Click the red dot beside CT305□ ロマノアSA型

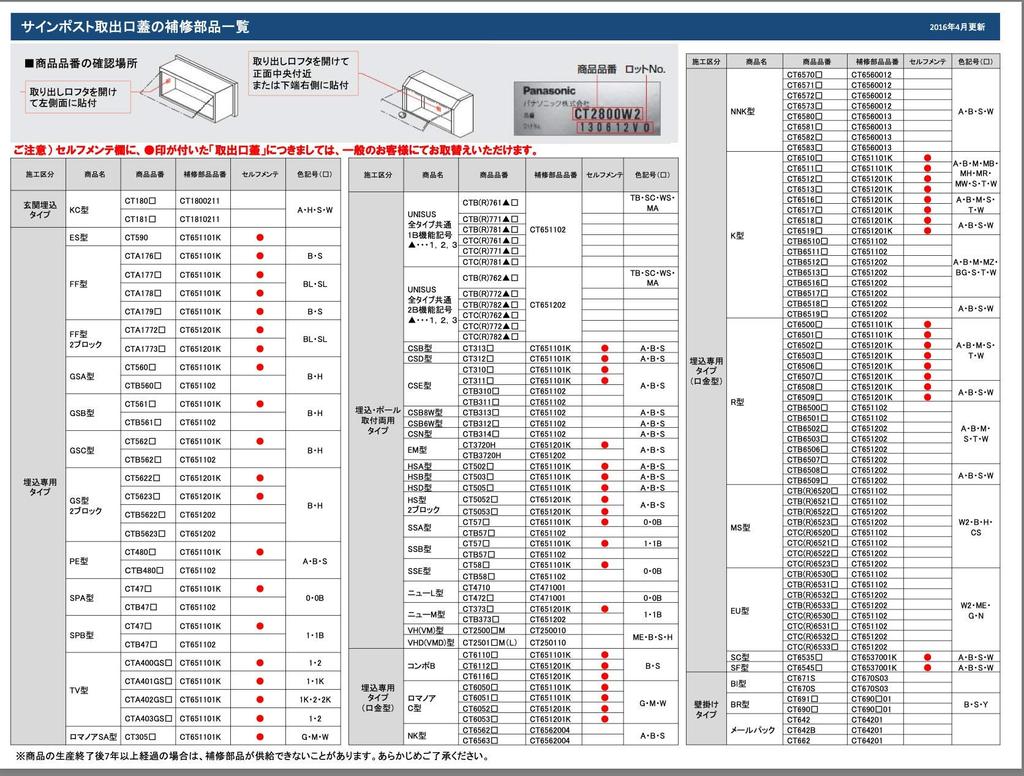(260, 737)
